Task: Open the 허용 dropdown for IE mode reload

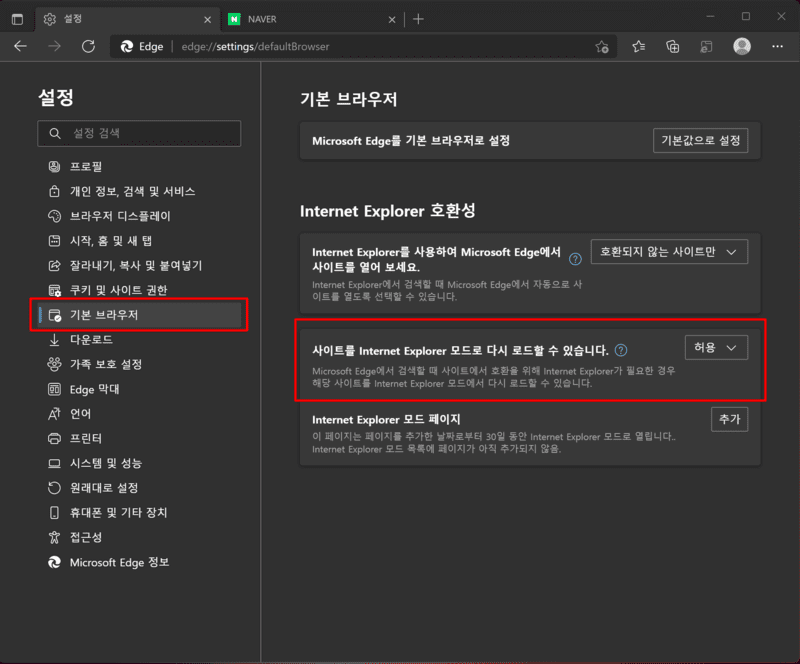Action: [x=716, y=348]
